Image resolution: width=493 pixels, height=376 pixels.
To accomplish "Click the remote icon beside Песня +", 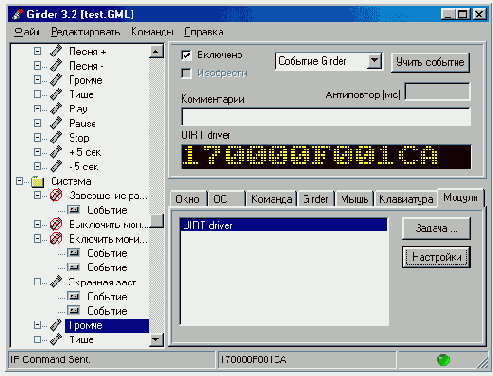I will [56, 51].
